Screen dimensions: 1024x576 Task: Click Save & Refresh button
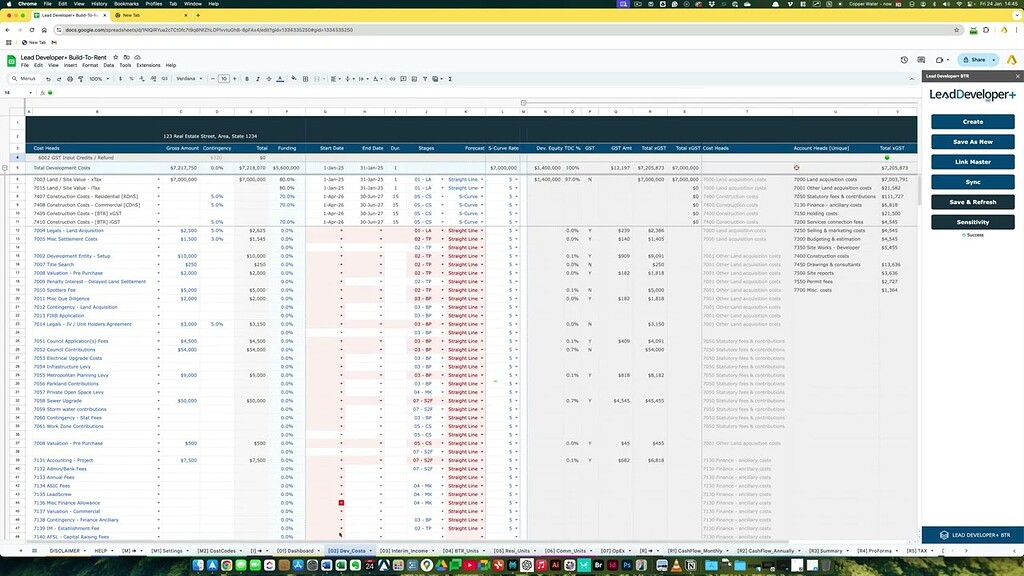972,202
